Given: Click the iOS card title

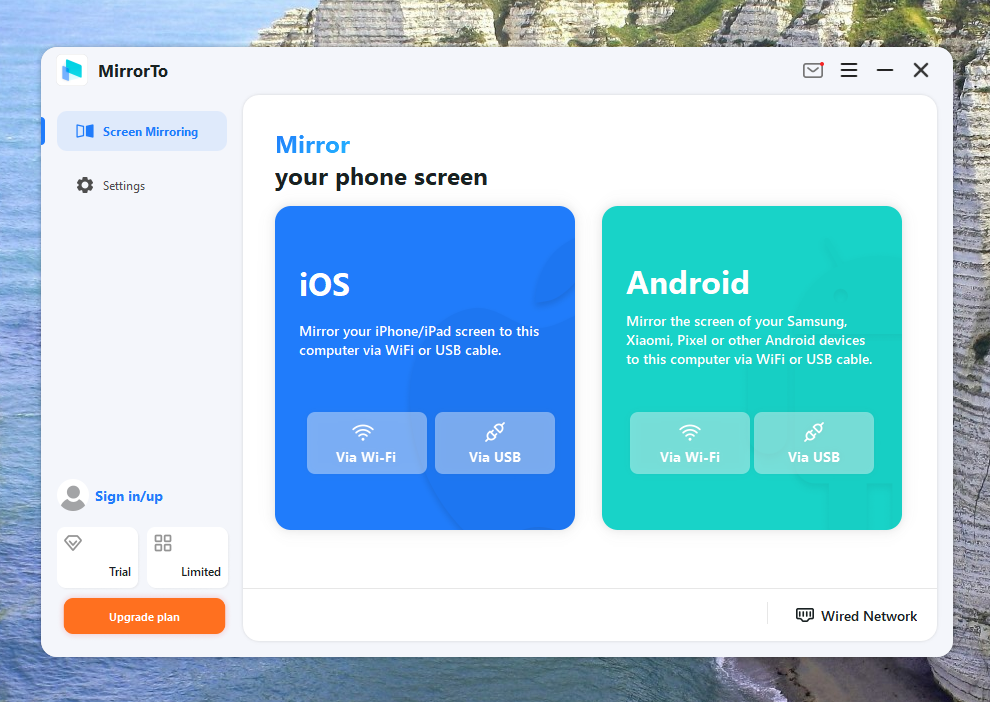Looking at the screenshot, I should (x=325, y=285).
